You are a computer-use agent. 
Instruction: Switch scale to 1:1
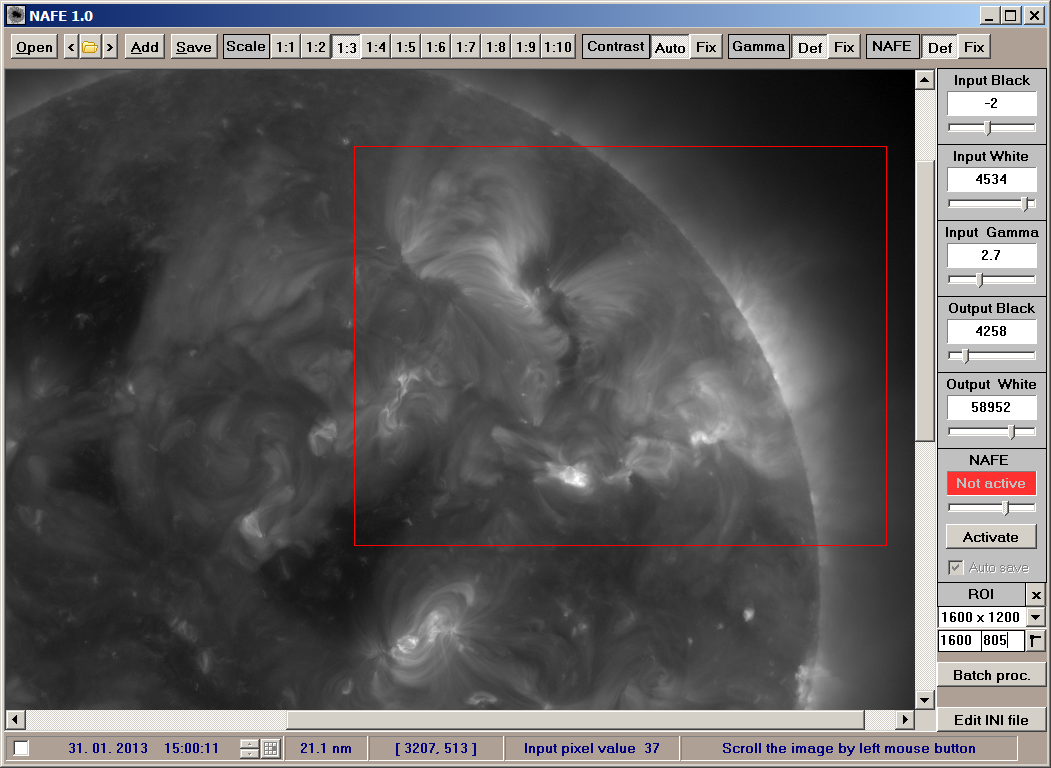(x=286, y=47)
